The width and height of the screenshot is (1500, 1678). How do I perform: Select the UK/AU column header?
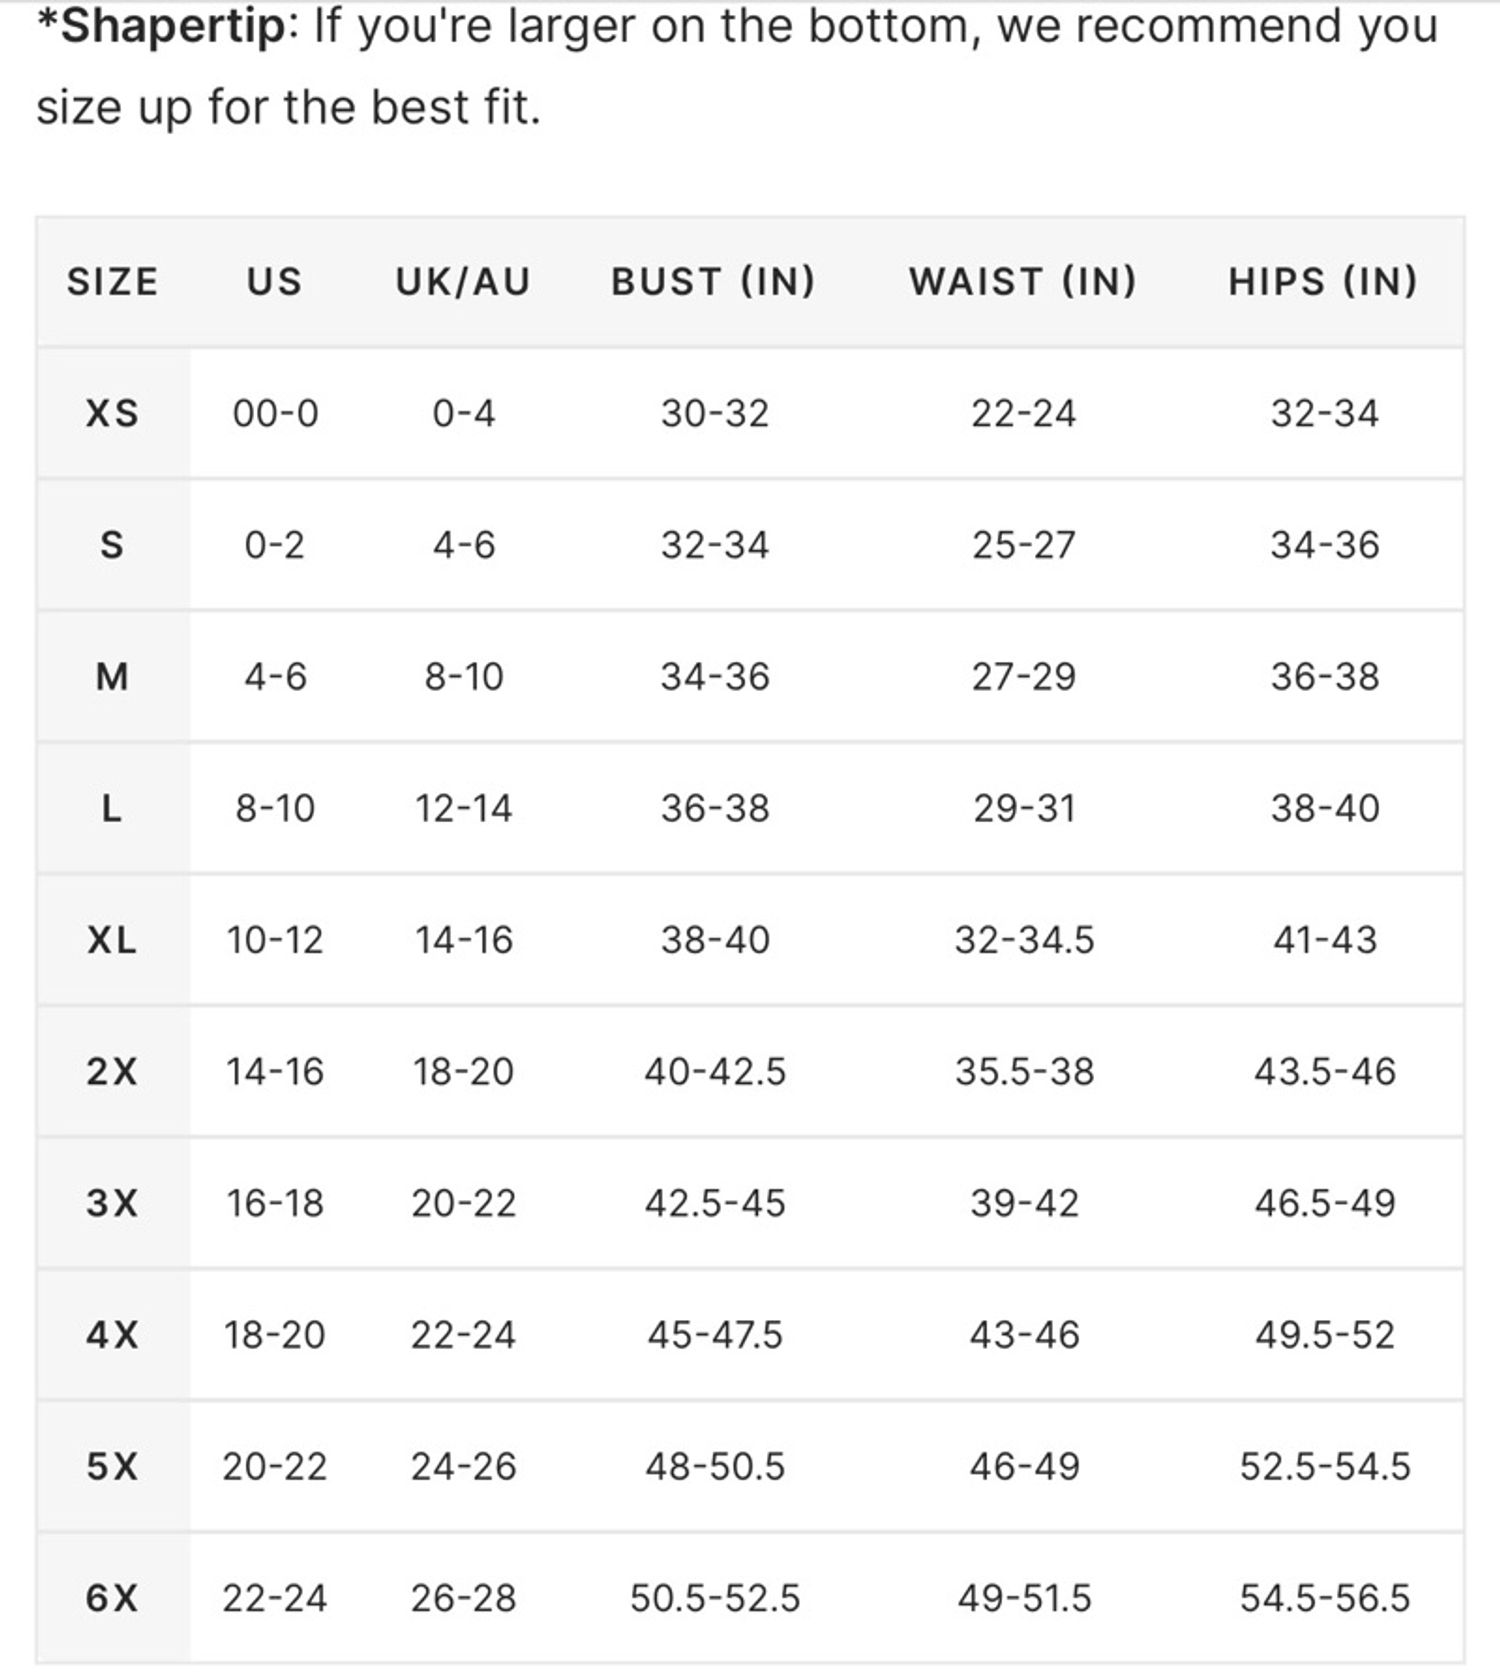pos(463,282)
